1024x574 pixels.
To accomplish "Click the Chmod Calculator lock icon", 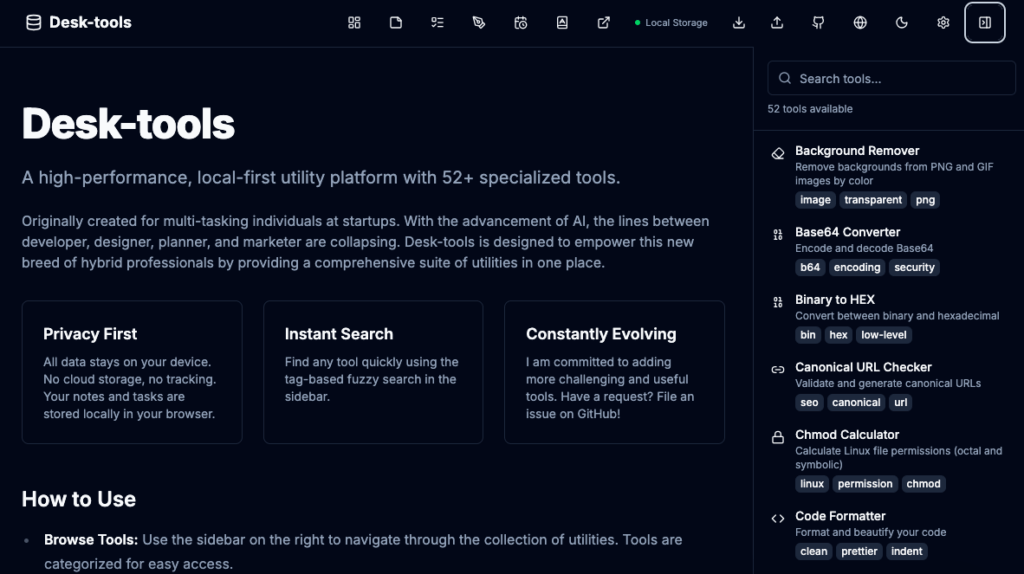I will pos(778,438).
